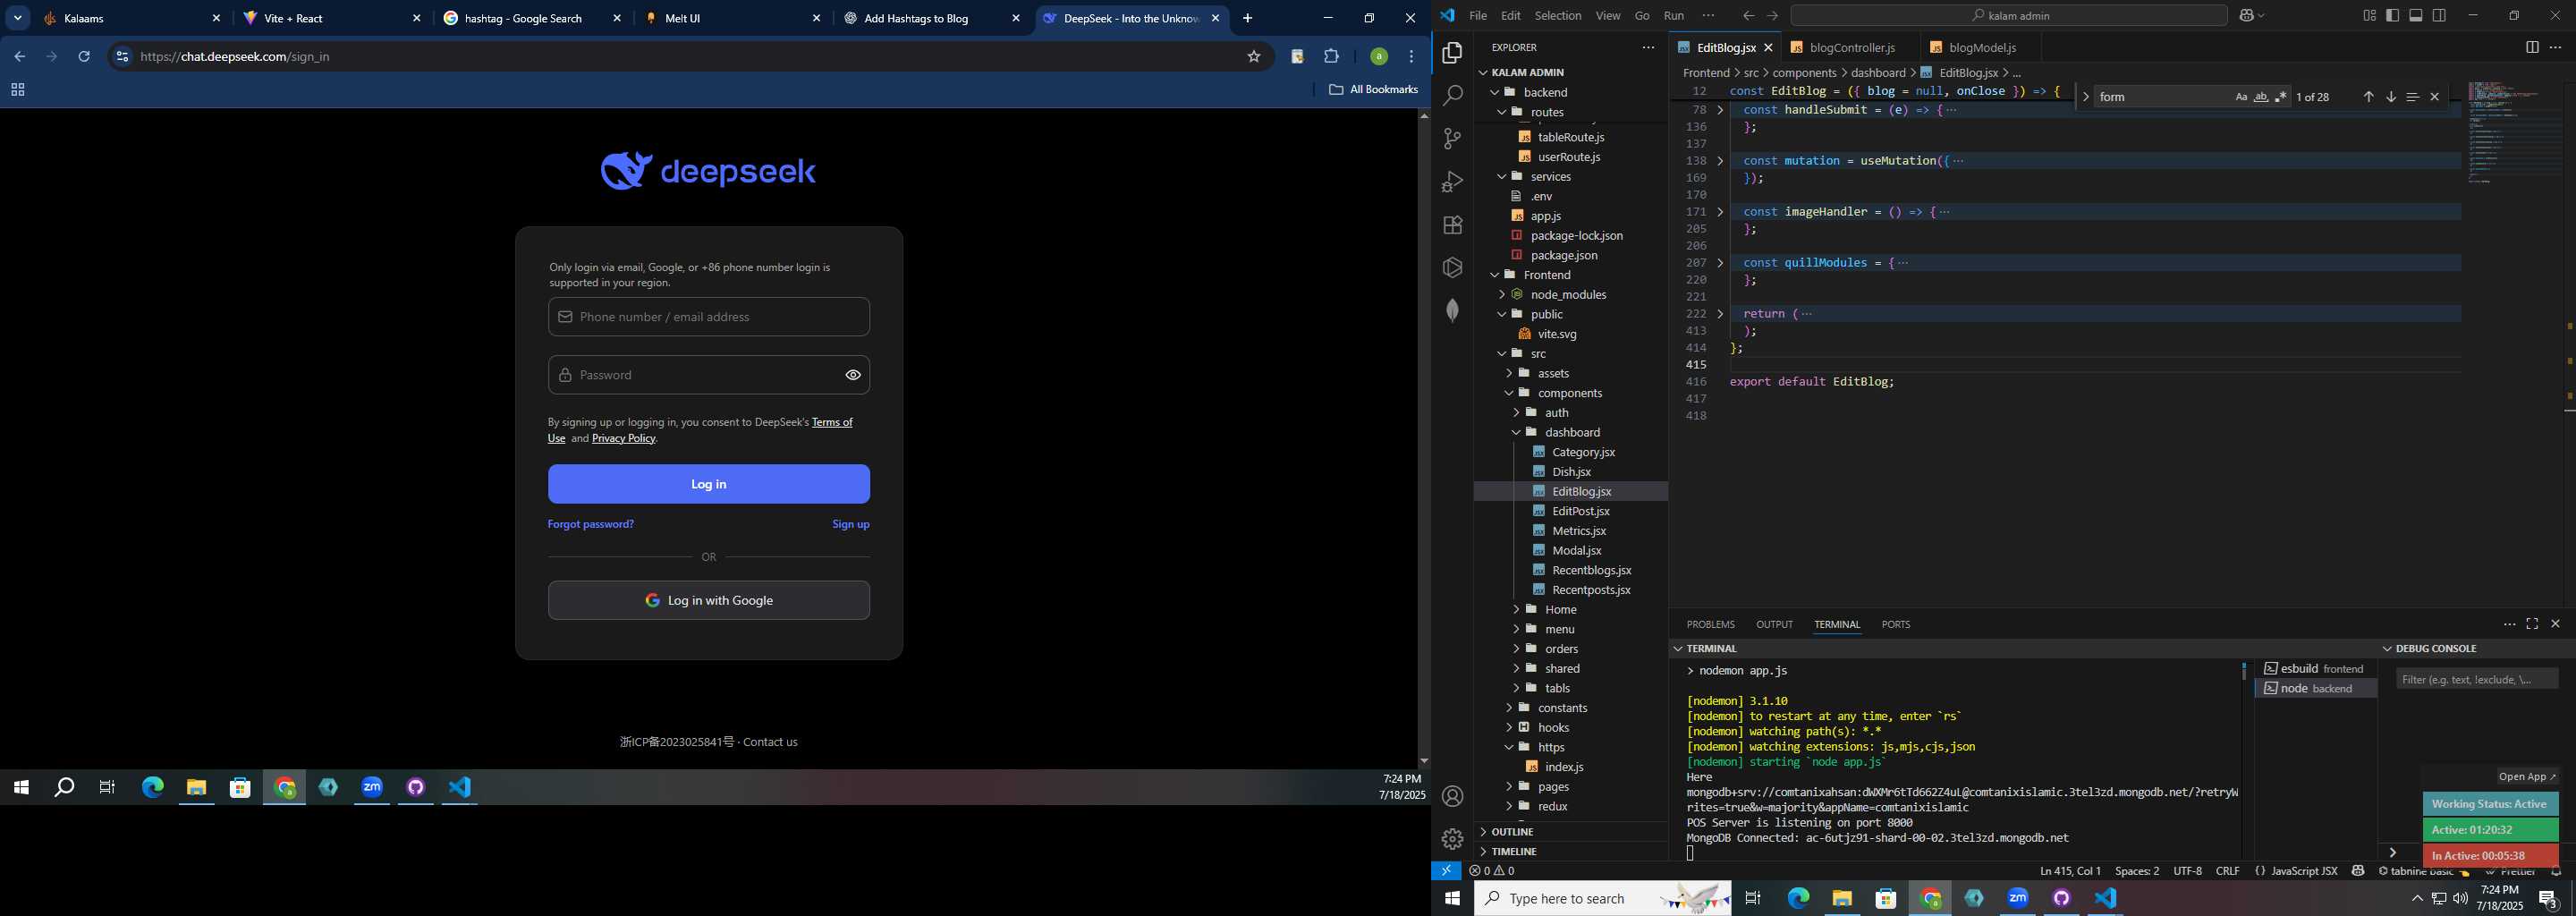Image resolution: width=2576 pixels, height=916 pixels.
Task: Click the Customize Layout icon in VS Code
Action: [2369, 16]
